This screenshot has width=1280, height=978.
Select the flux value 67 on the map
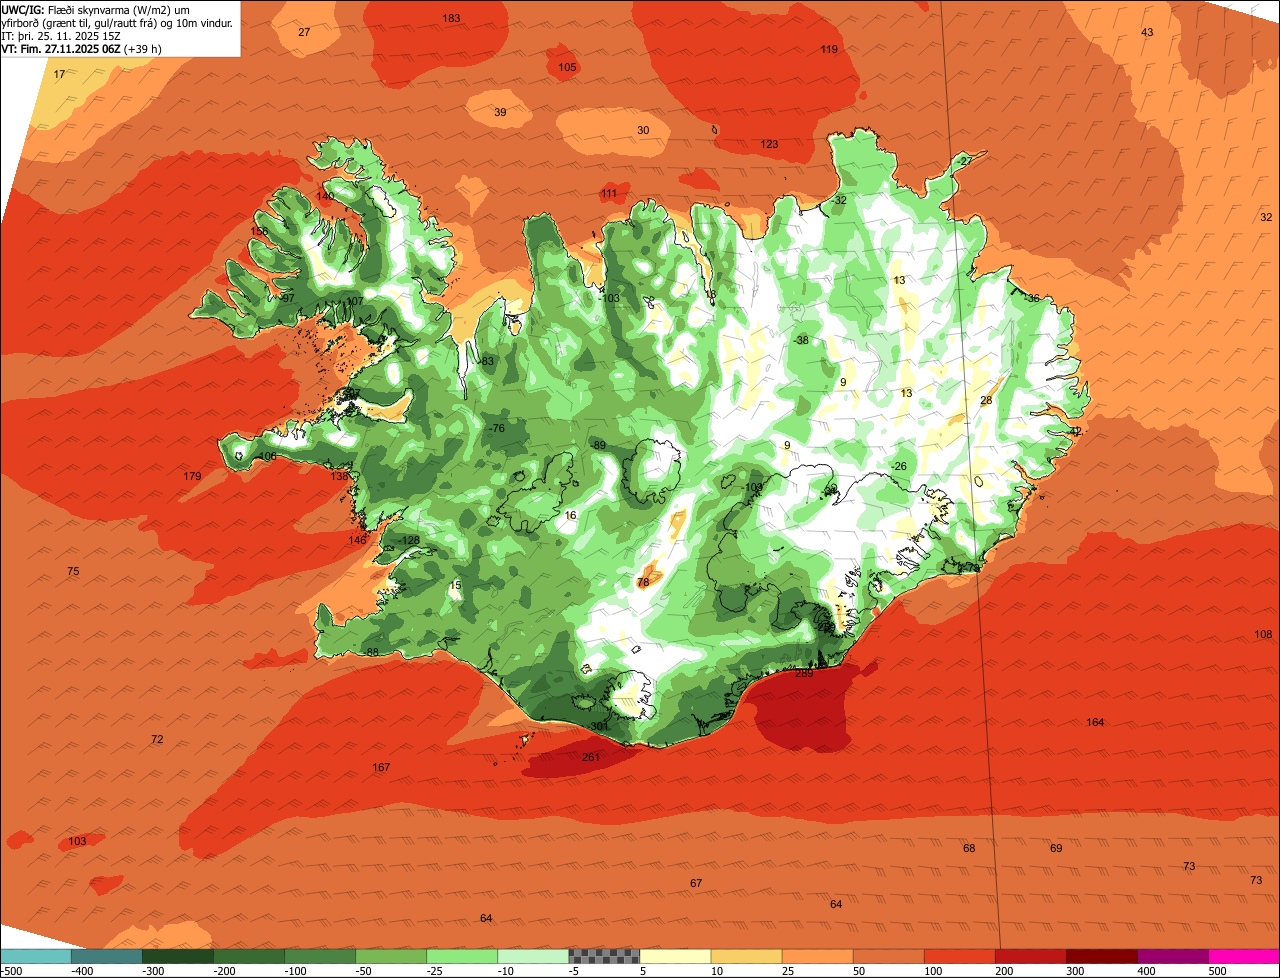(x=696, y=883)
